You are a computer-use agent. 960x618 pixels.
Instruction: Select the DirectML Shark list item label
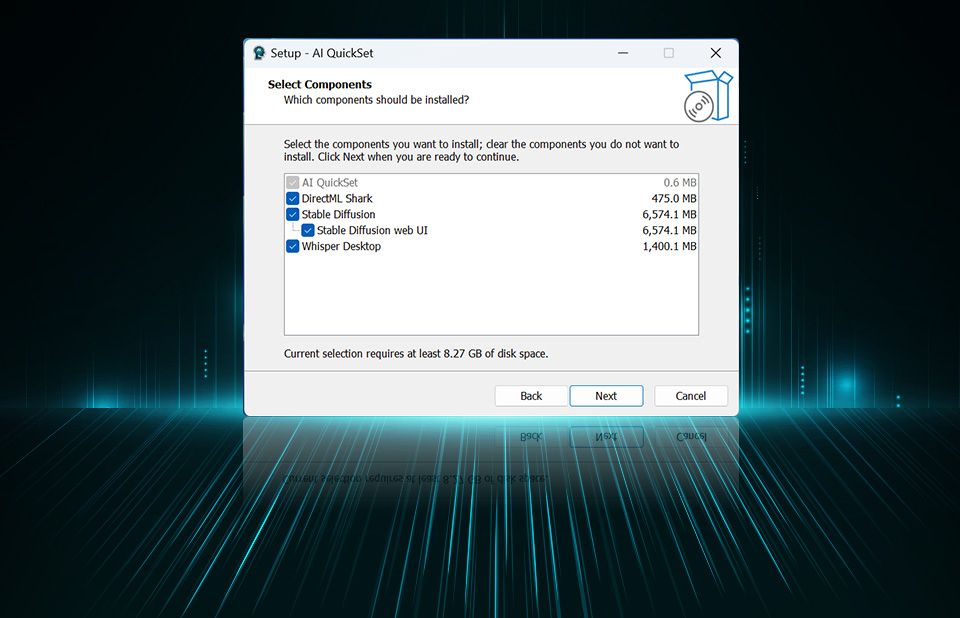(x=337, y=199)
